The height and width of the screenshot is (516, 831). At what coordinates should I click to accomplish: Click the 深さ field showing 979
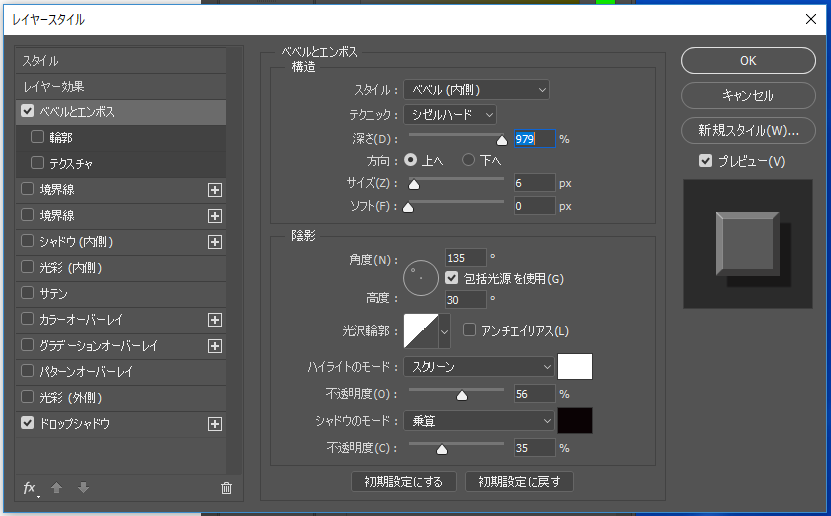pos(534,139)
